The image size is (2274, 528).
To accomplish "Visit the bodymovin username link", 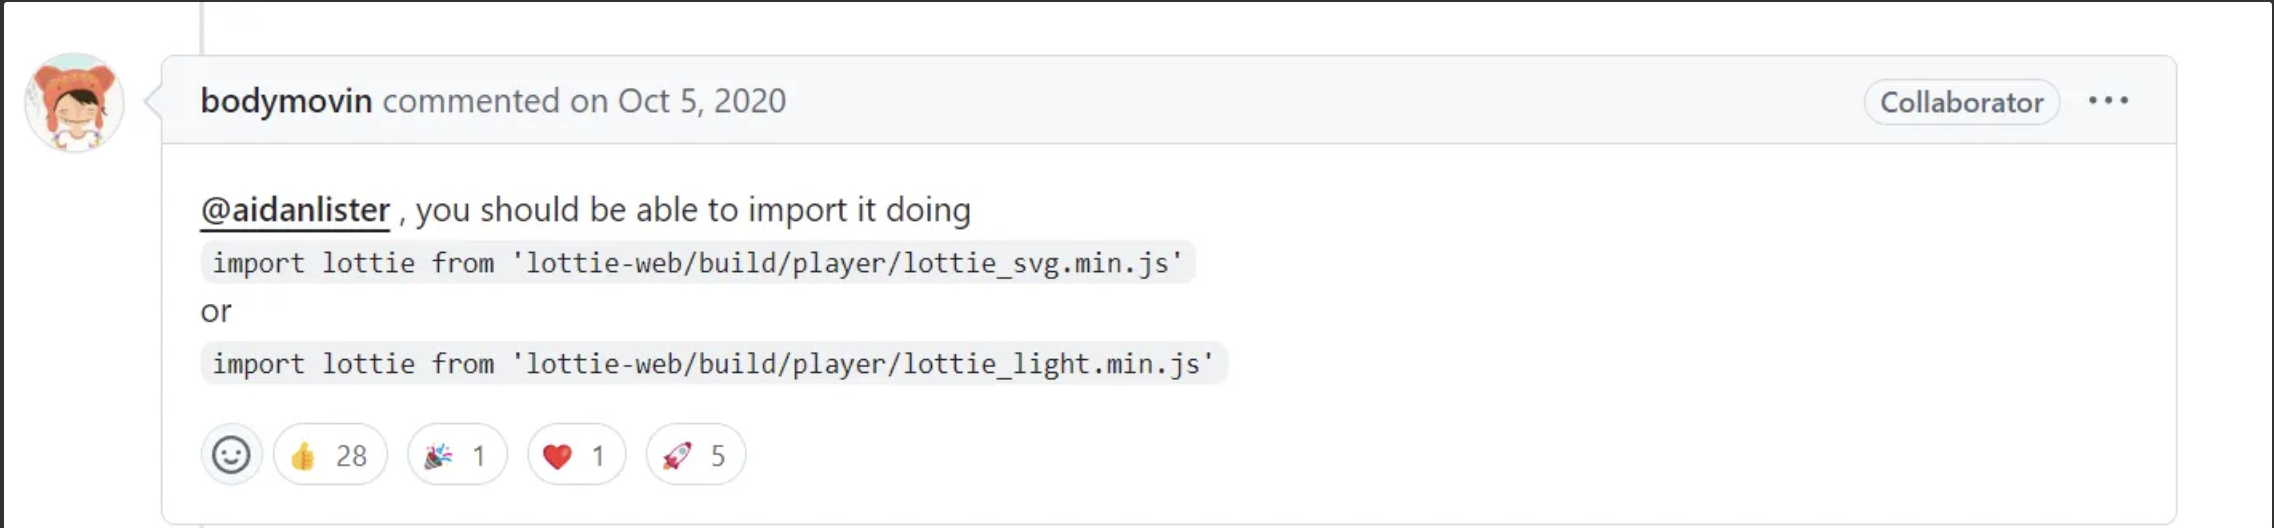I will pos(286,101).
